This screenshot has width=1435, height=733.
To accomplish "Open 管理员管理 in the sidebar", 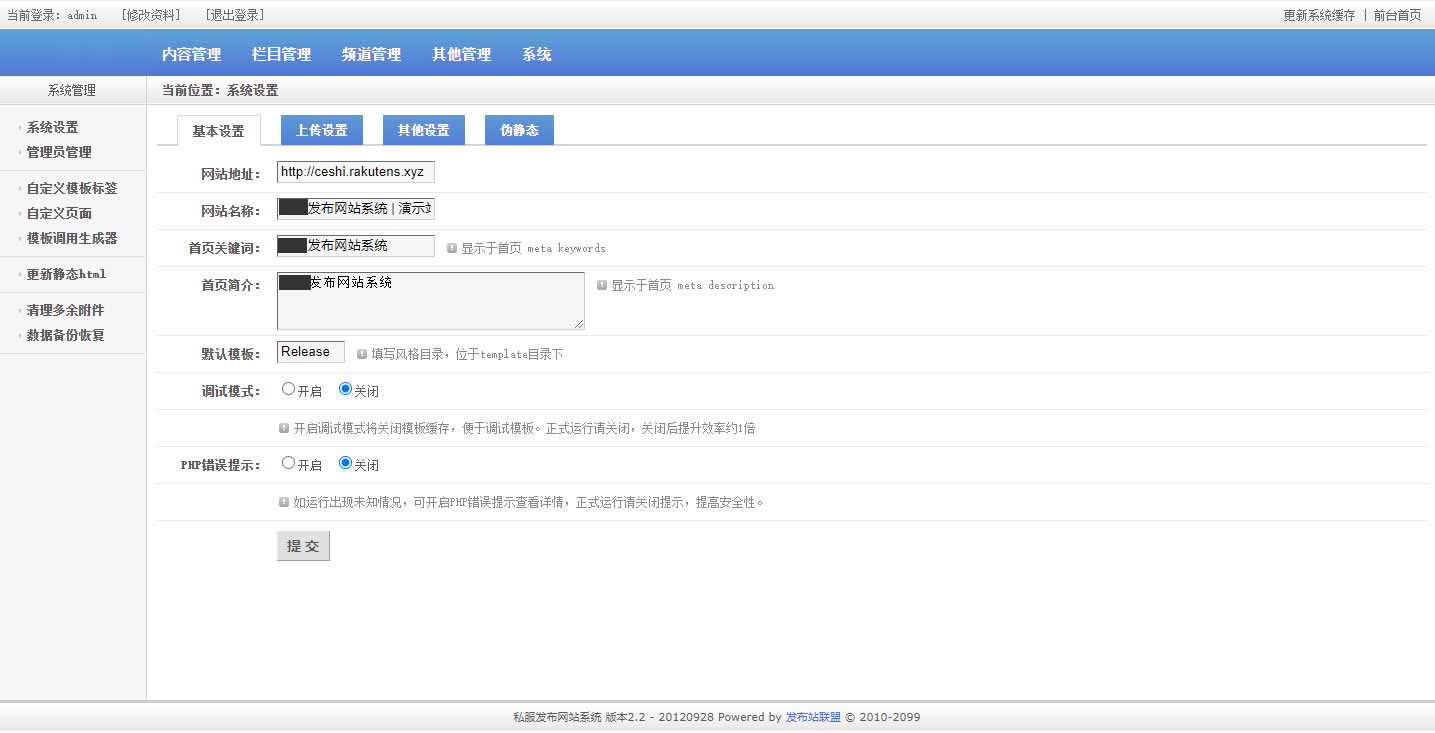I will (x=59, y=153).
